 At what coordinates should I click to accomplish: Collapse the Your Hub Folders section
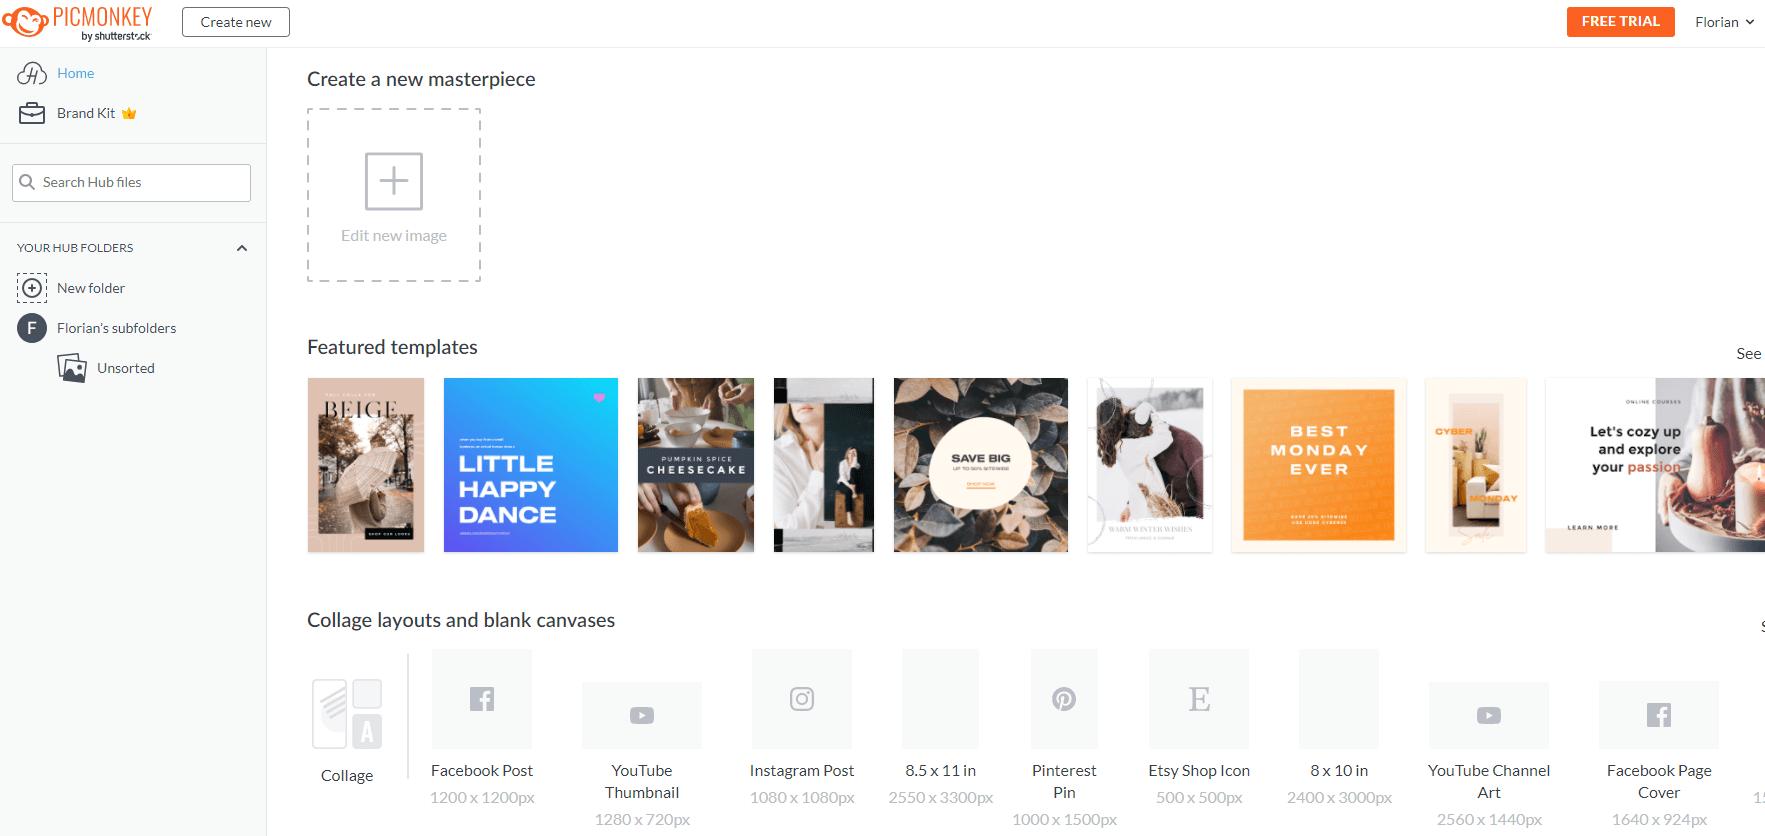(241, 247)
